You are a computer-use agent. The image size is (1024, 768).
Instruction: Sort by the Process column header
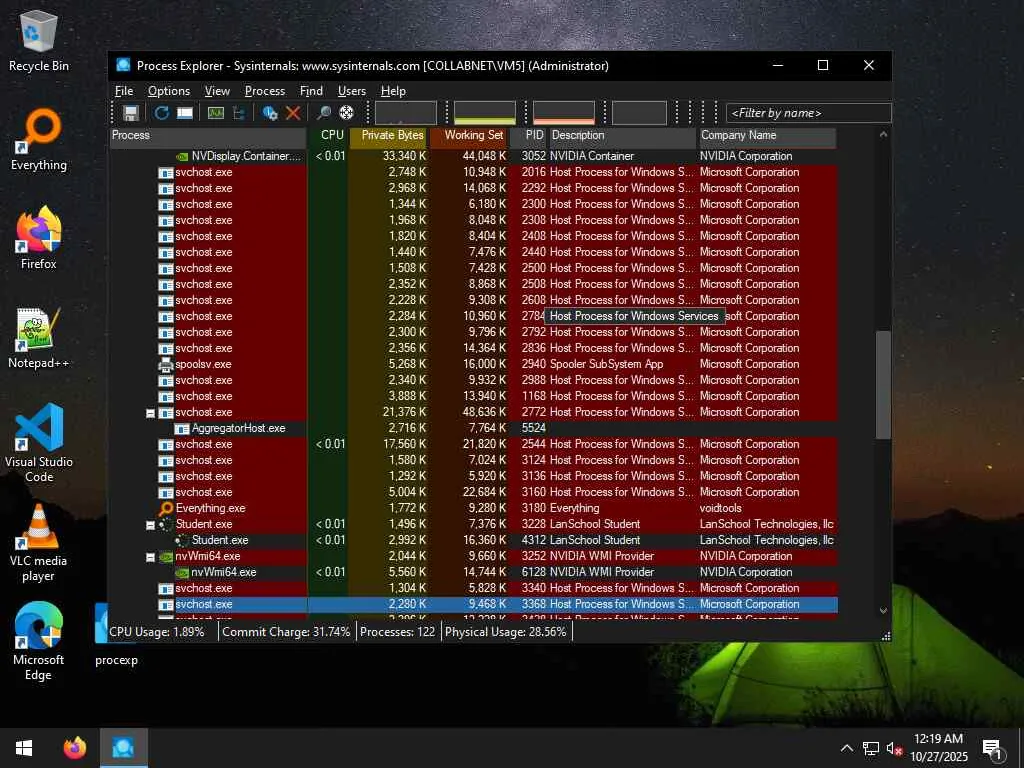(x=208, y=136)
